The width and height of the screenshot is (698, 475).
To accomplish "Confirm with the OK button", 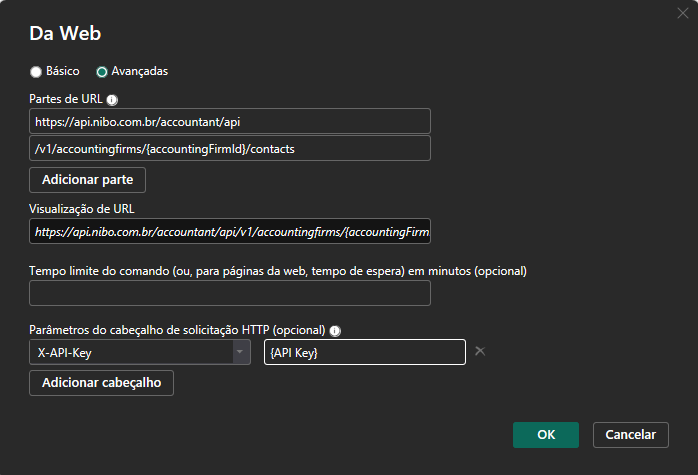I will point(546,435).
